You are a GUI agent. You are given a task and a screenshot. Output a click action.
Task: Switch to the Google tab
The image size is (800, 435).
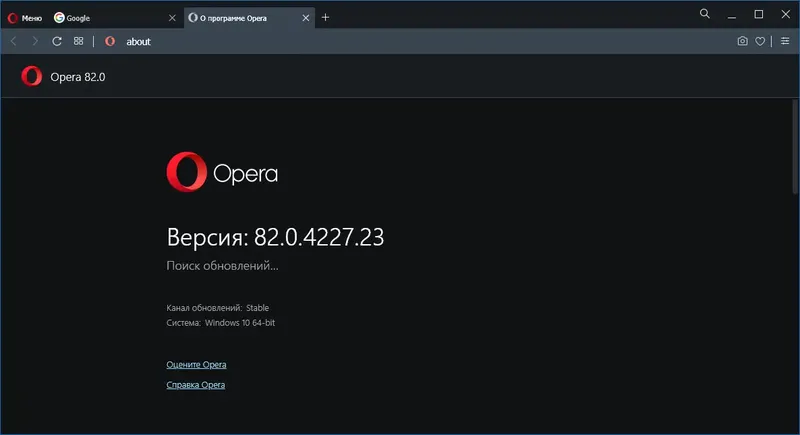pyautogui.click(x=116, y=18)
